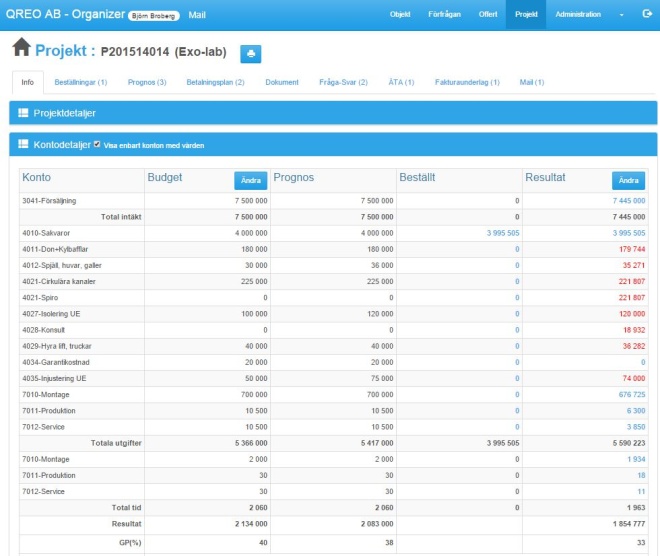Image resolution: width=660 pixels, height=556 pixels.
Task: Collapse the Kontodetaljer panel header
Action: point(333,144)
